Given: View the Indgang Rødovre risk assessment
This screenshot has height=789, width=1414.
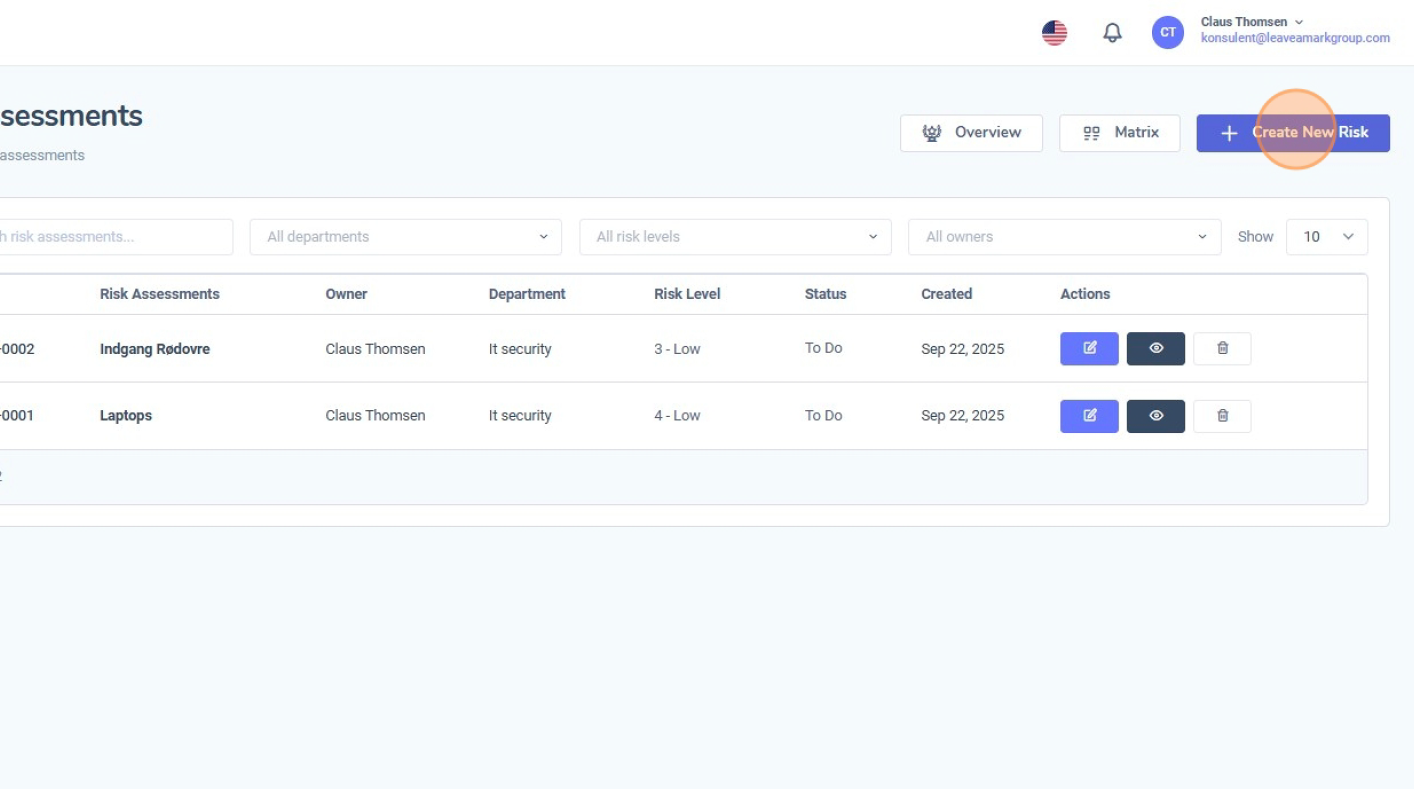Looking at the screenshot, I should tap(1155, 349).
